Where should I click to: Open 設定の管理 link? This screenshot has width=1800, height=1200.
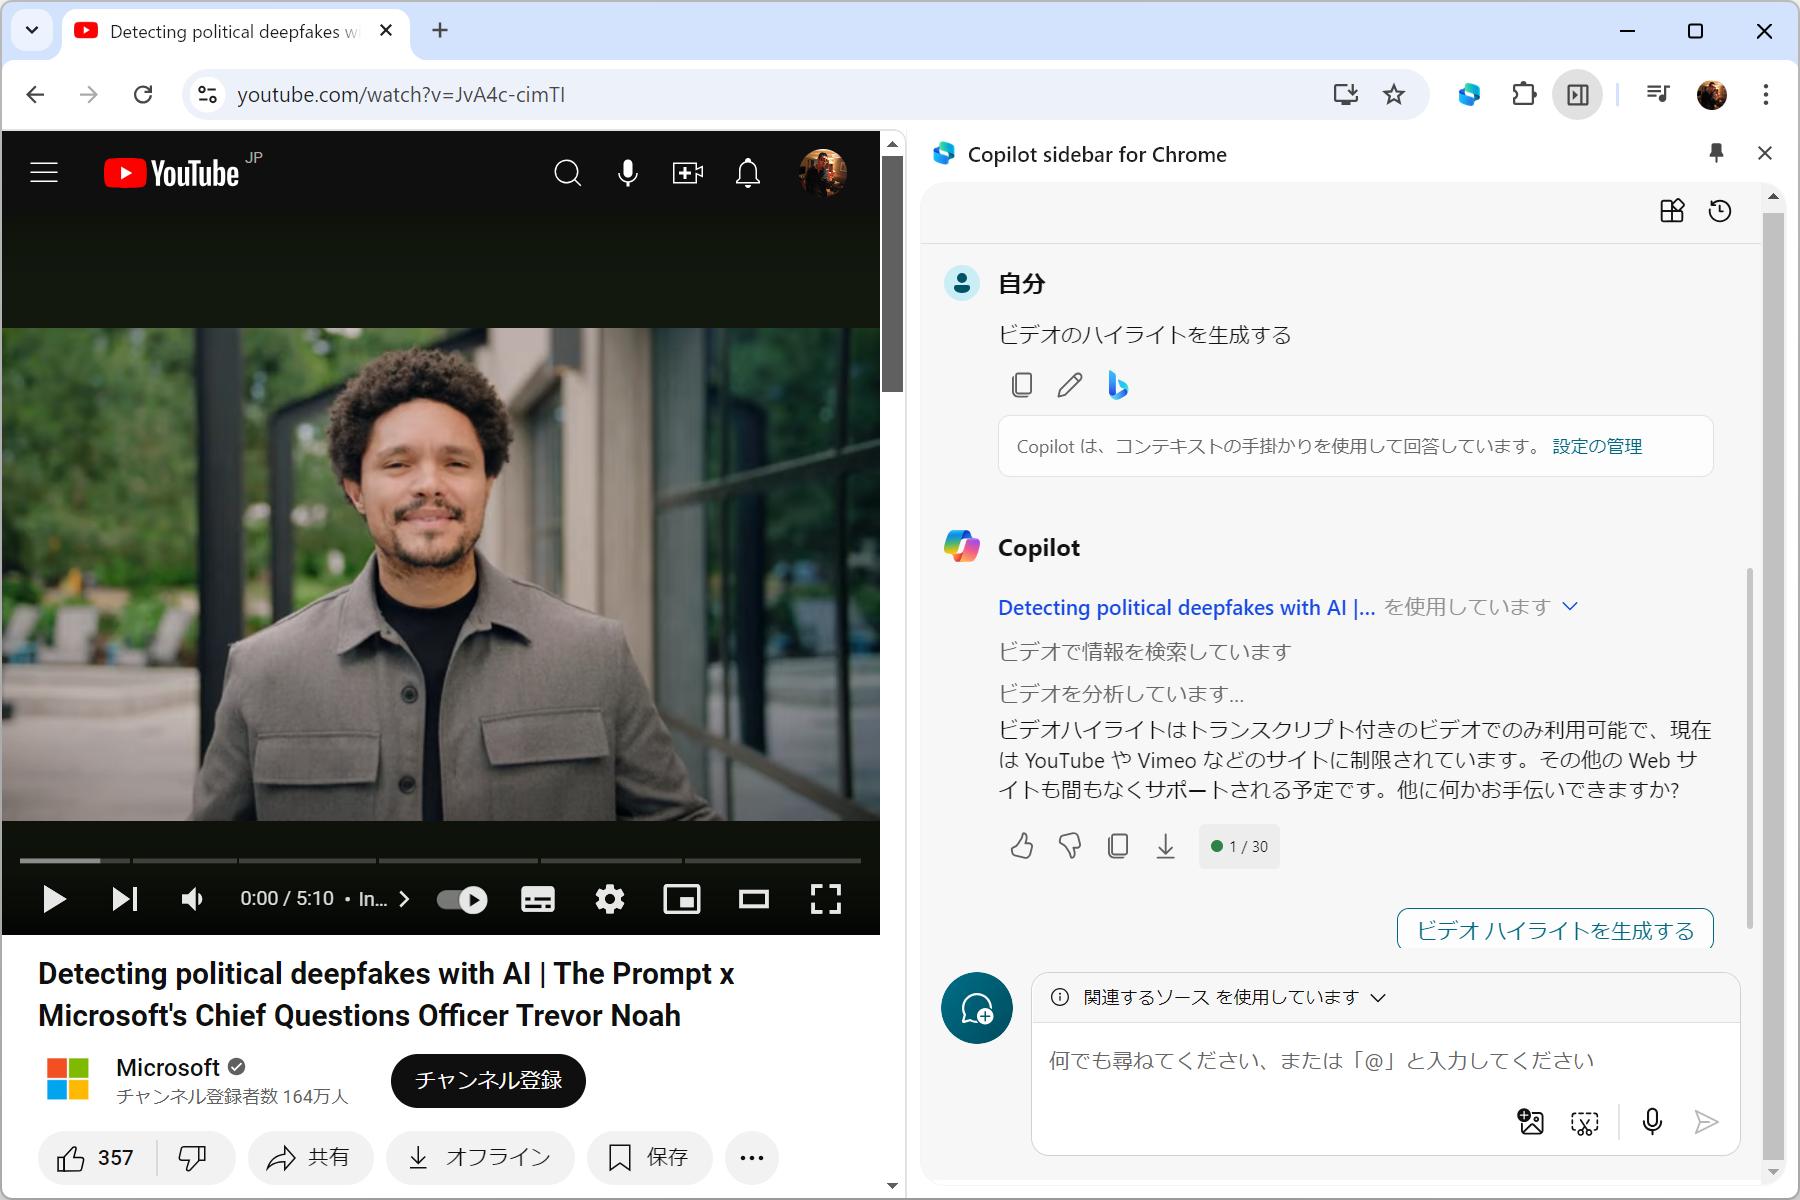[x=1597, y=446]
